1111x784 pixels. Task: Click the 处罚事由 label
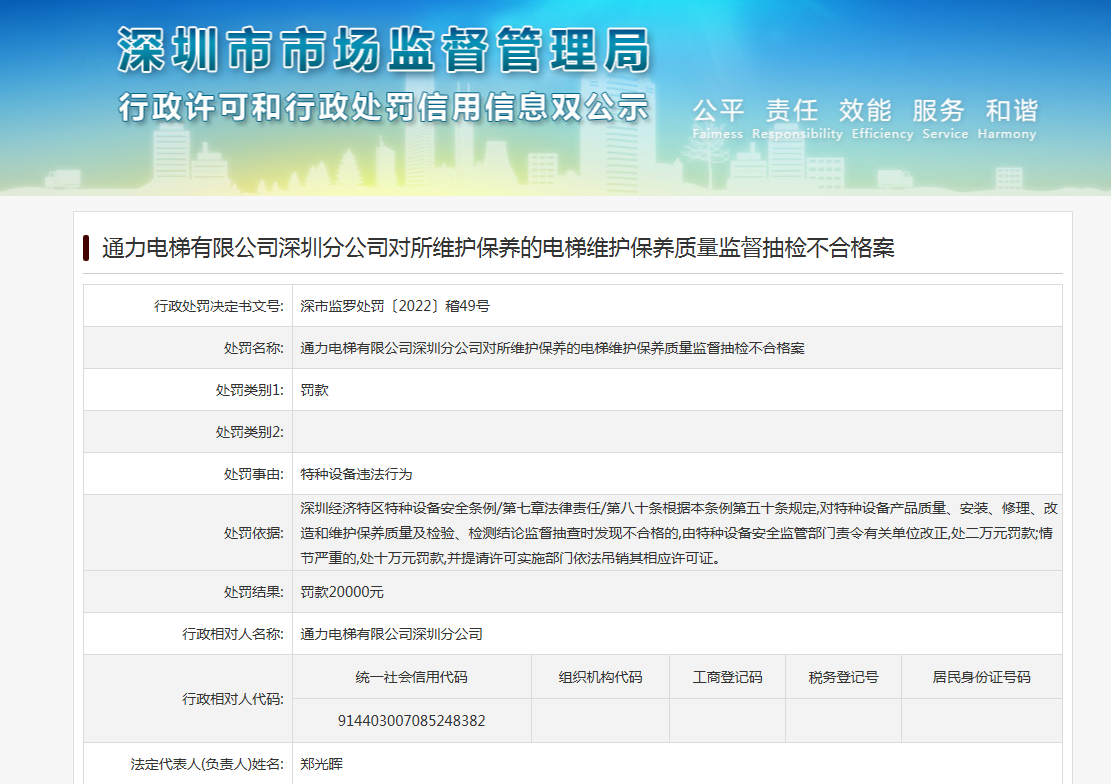[254, 474]
